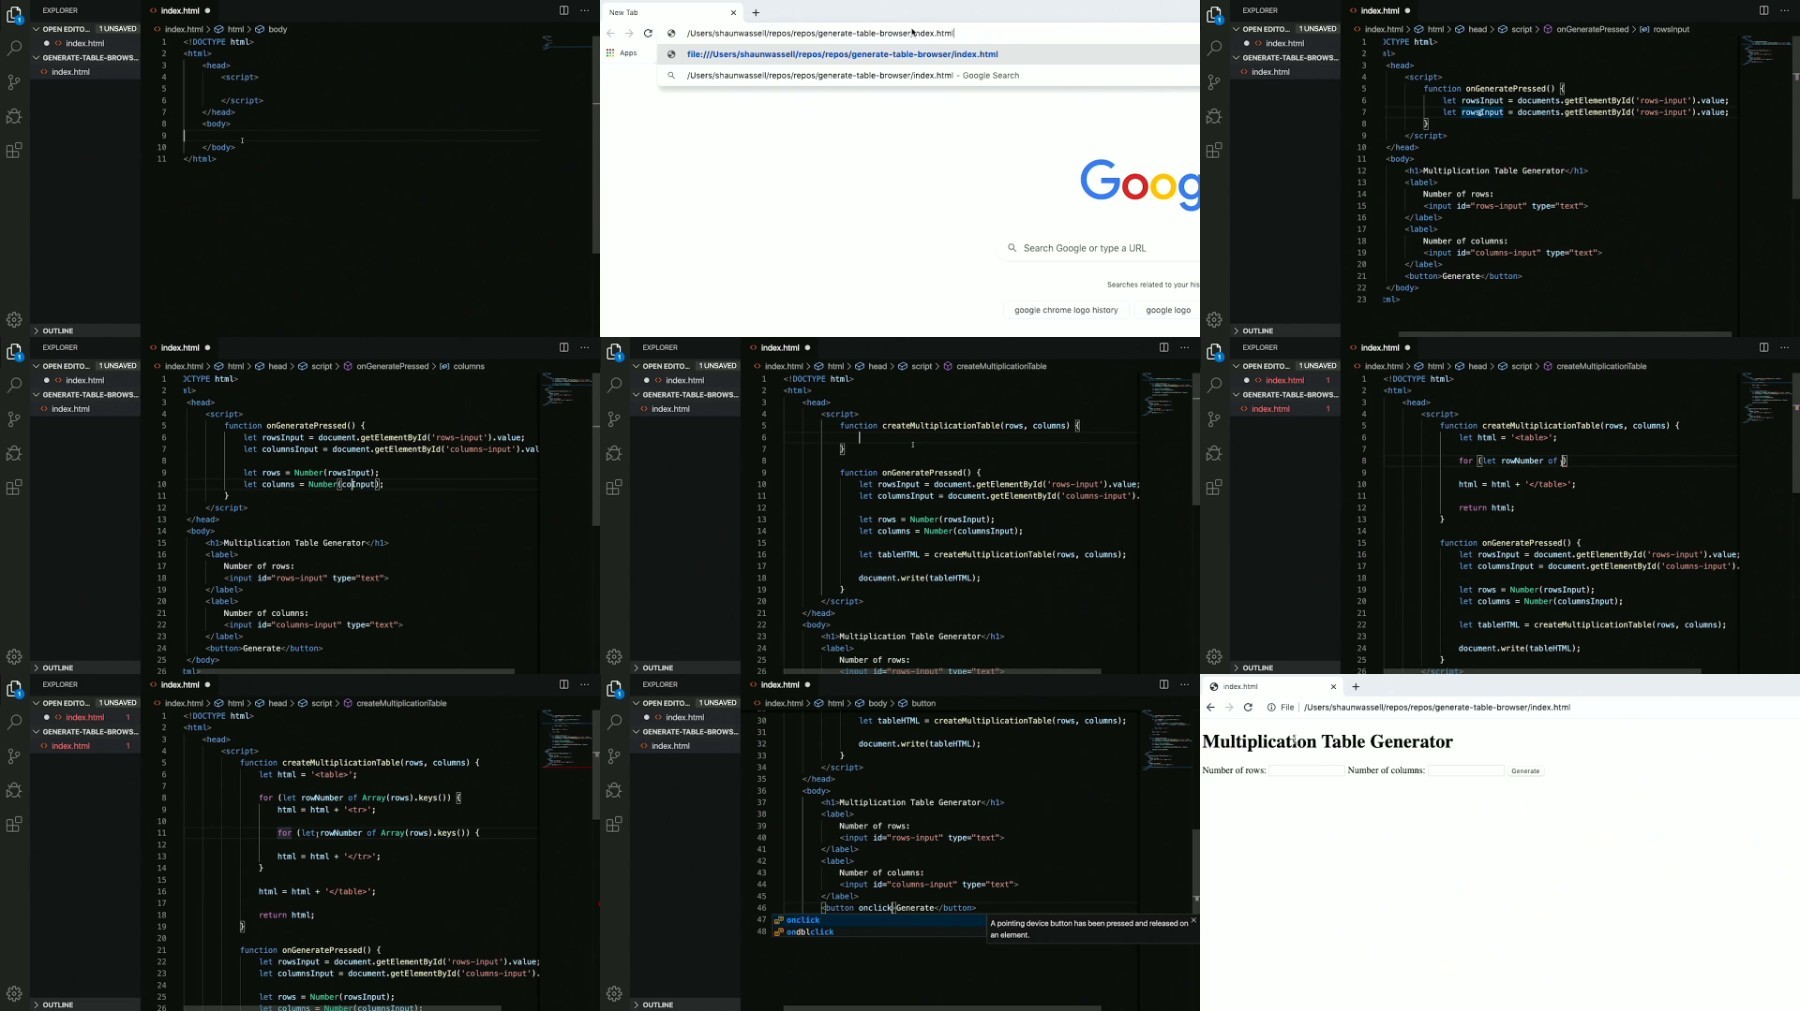Split the editor in top-left VS Code window

[x=564, y=11]
